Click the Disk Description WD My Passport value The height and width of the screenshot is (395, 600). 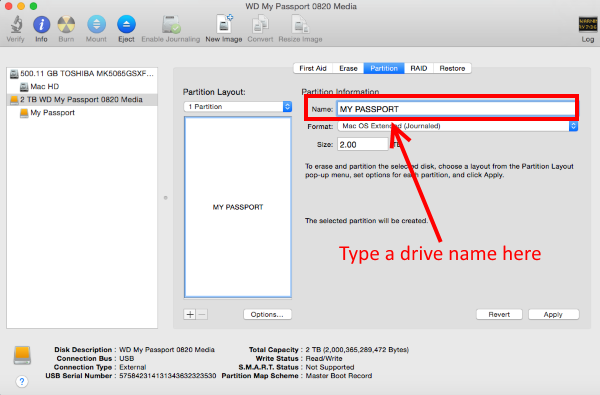167,350
